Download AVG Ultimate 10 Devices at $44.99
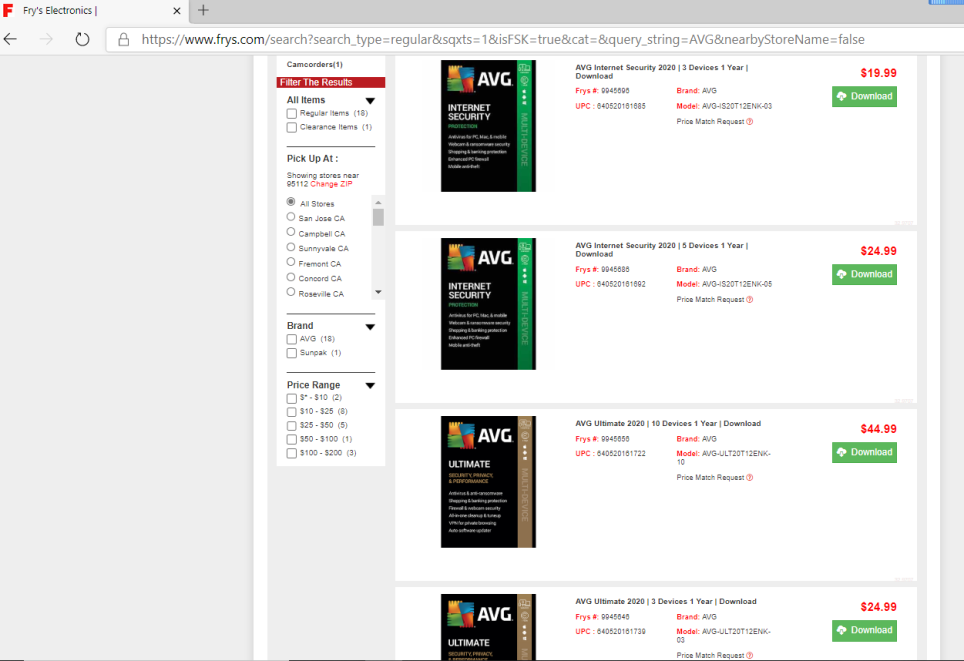 point(864,452)
